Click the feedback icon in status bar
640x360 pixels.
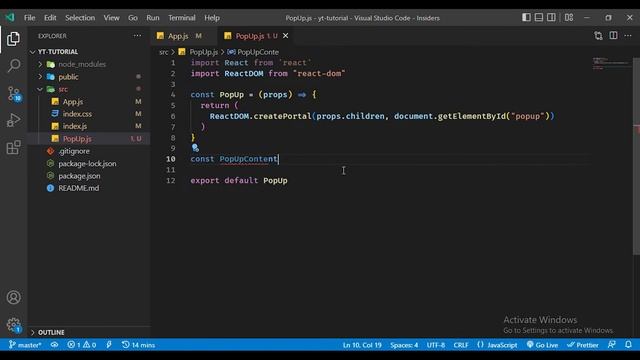[x=611, y=345]
